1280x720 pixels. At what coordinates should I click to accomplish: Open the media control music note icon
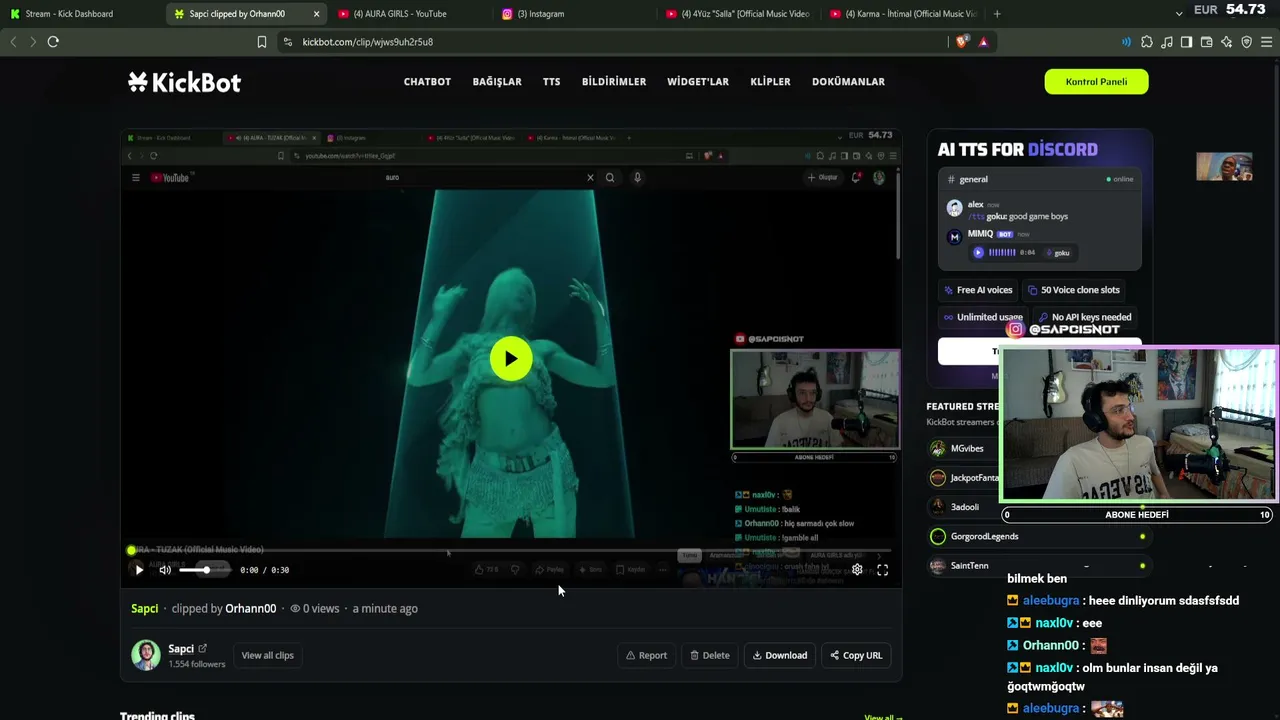[x=1167, y=42]
